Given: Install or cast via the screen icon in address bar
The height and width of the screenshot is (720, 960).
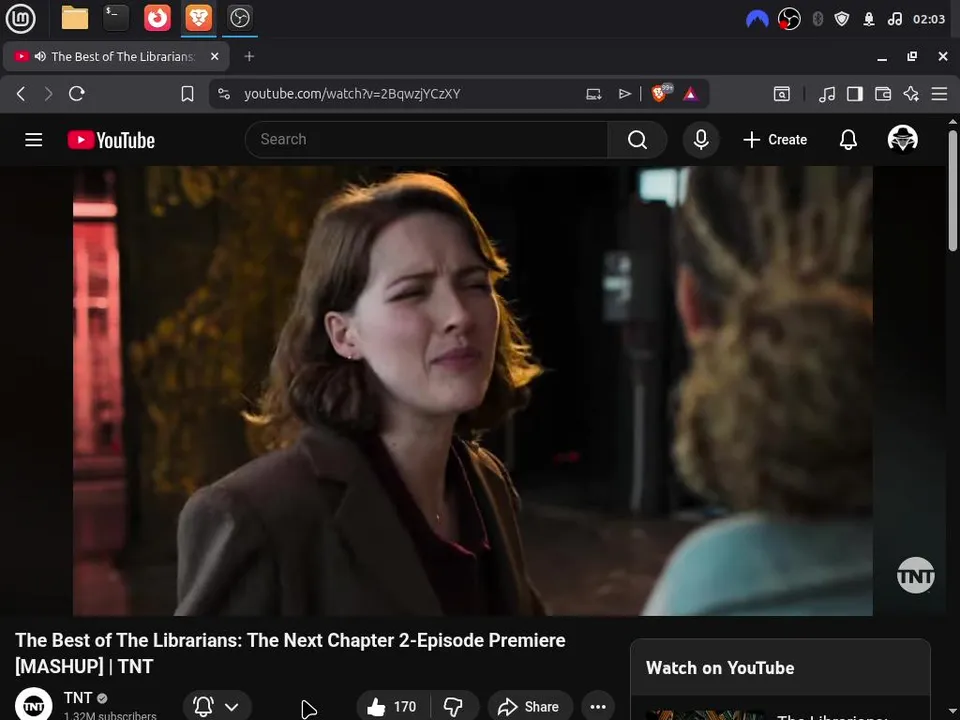Looking at the screenshot, I should click(x=593, y=94).
